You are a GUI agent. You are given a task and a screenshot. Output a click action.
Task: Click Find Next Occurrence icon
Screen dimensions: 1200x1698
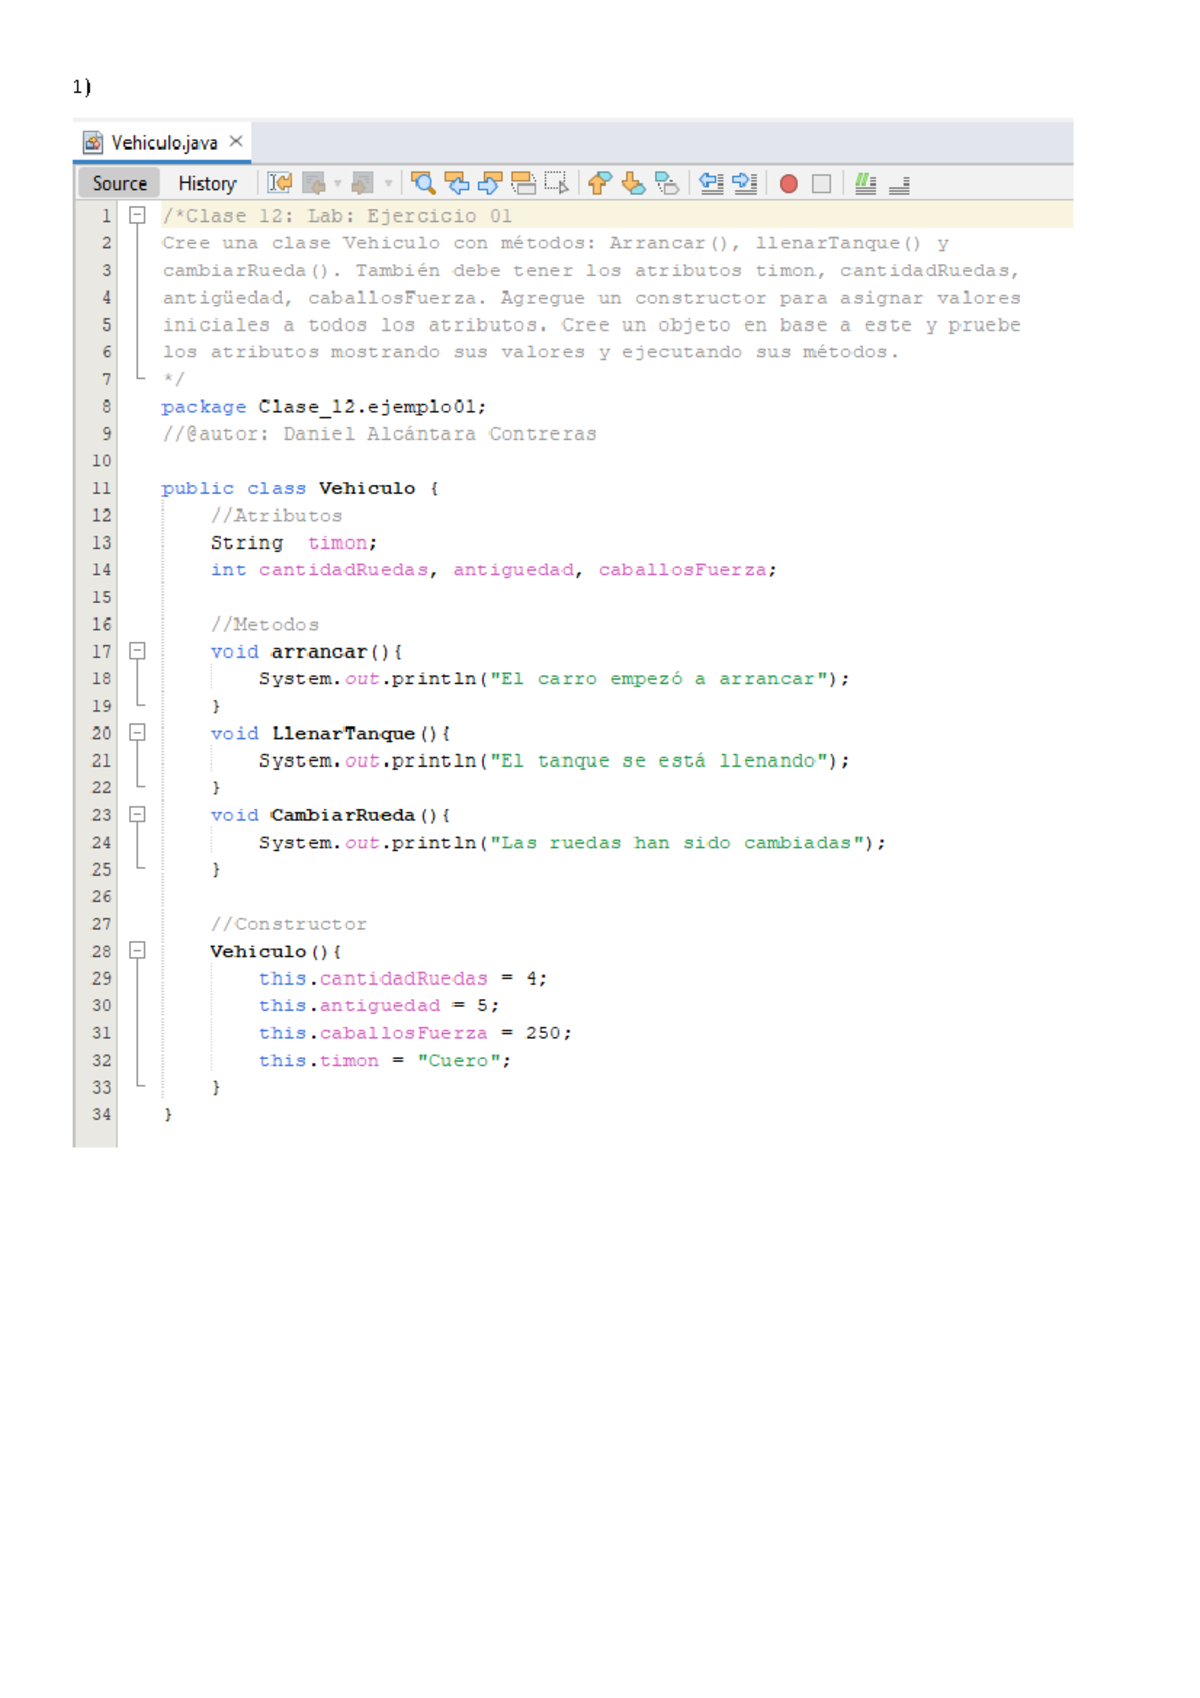[490, 183]
